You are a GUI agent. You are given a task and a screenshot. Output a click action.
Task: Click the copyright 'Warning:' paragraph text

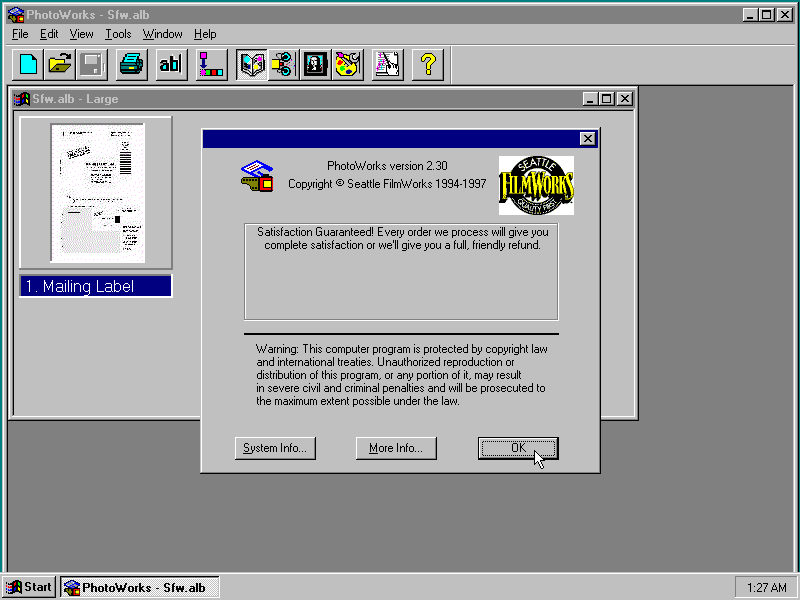point(401,375)
